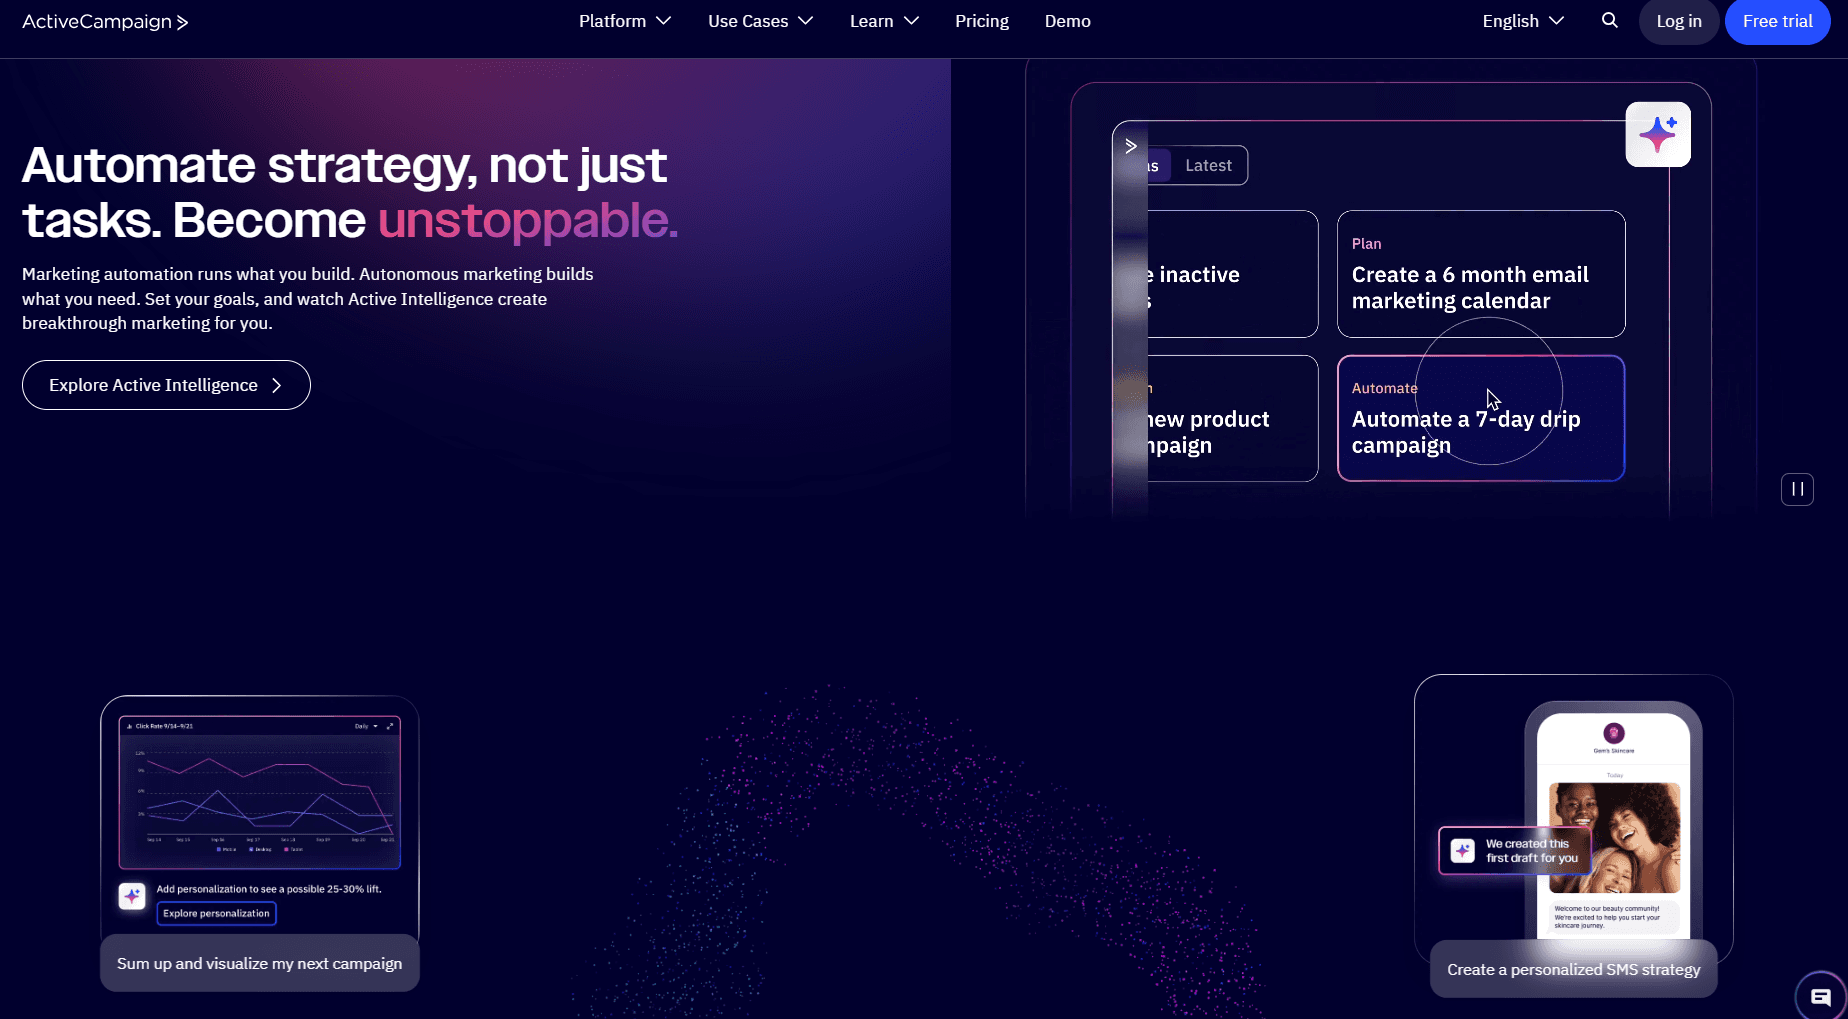Image resolution: width=1848 pixels, height=1019 pixels.
Task: Open the Demo page
Action: (1068, 21)
